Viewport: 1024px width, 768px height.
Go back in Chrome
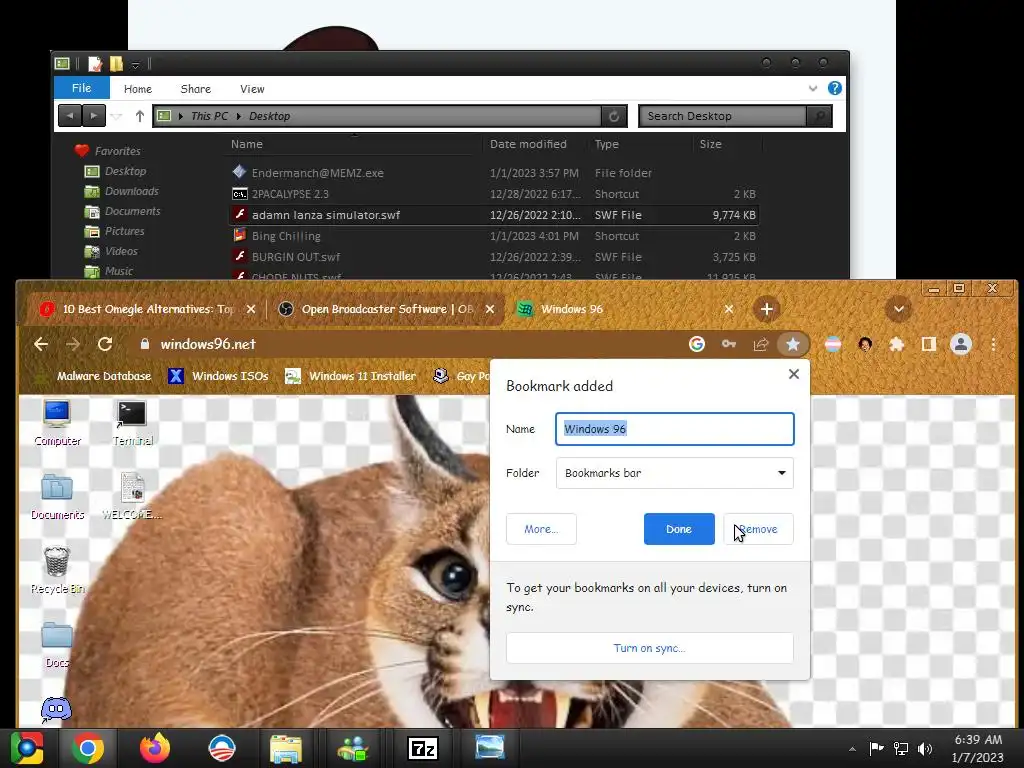pos(41,344)
